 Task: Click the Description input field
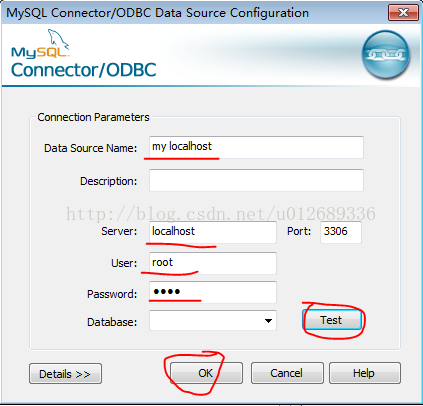[x=256, y=180]
